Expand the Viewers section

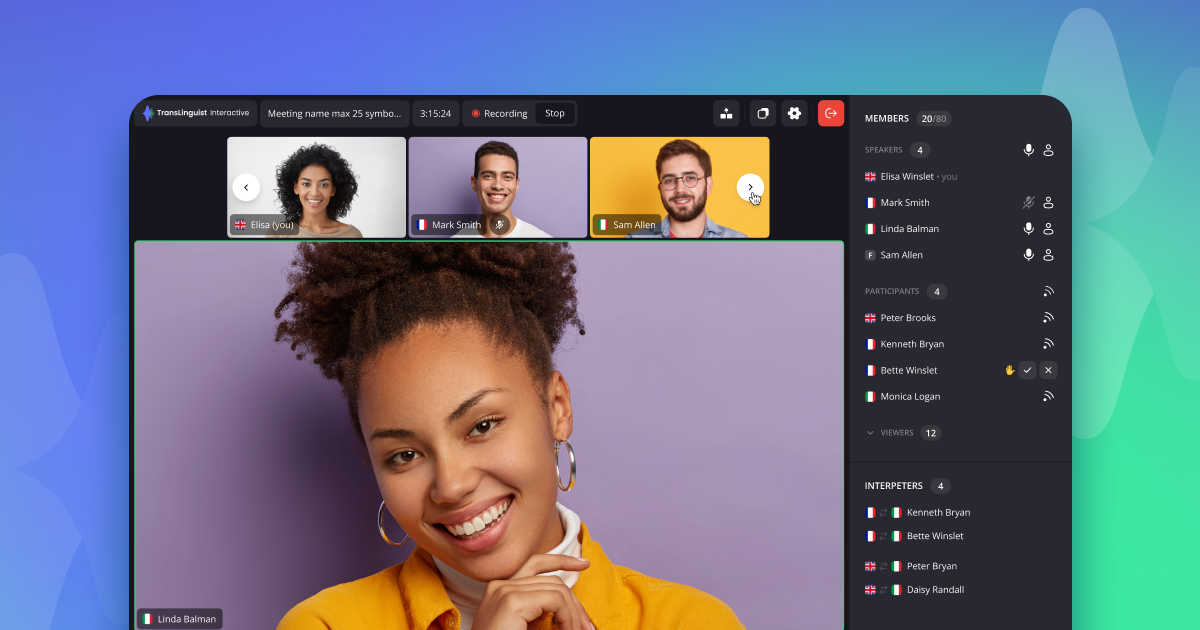(870, 433)
